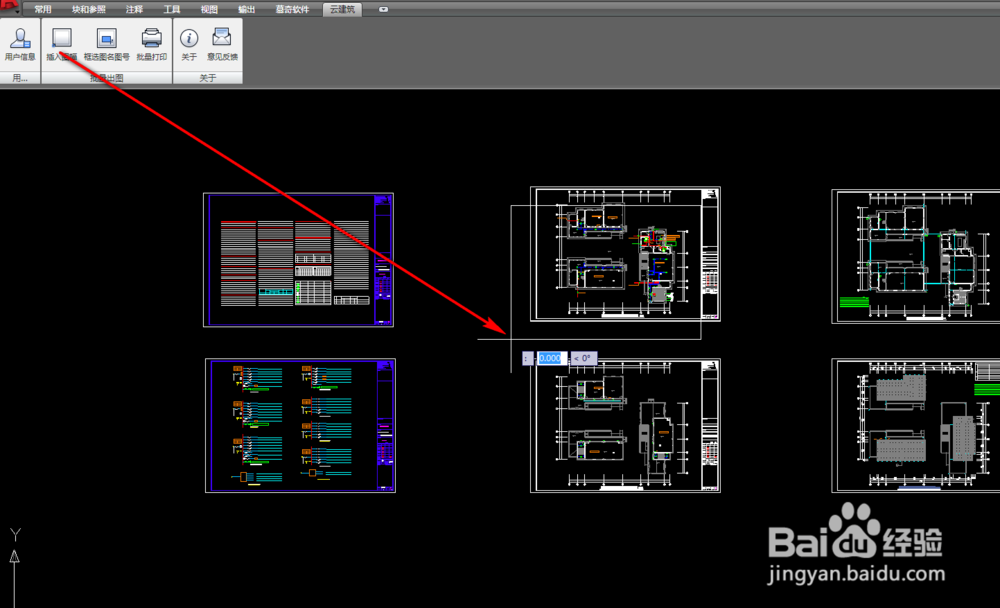Switch to the 输出 ribbon tab

pos(246,10)
